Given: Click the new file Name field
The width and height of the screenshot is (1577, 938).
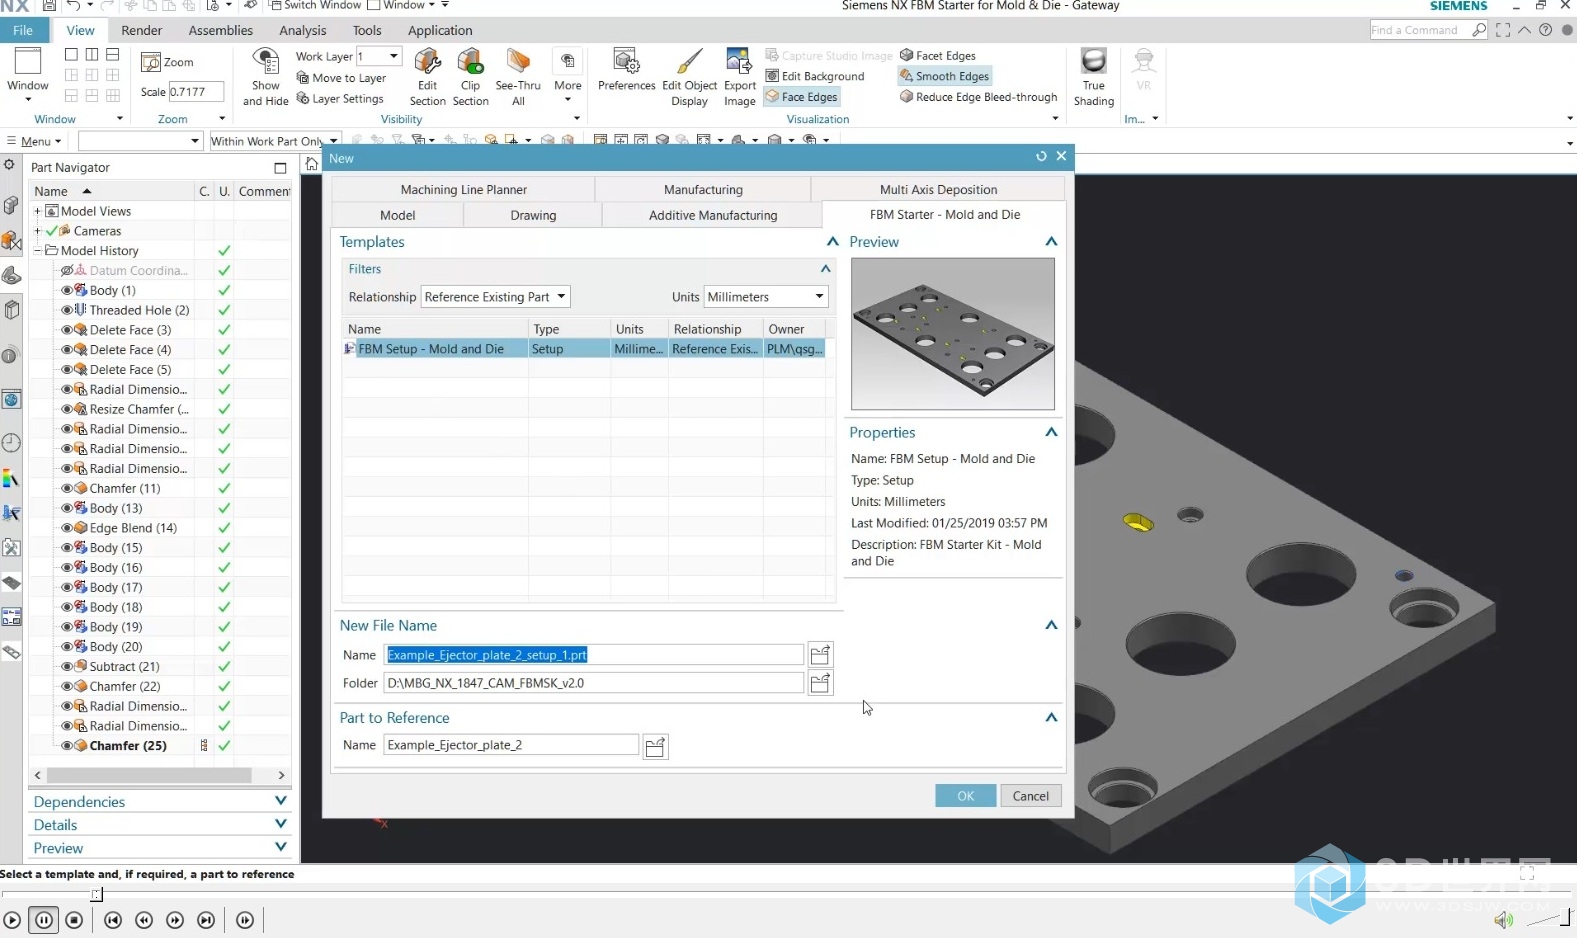Looking at the screenshot, I should (x=593, y=655).
